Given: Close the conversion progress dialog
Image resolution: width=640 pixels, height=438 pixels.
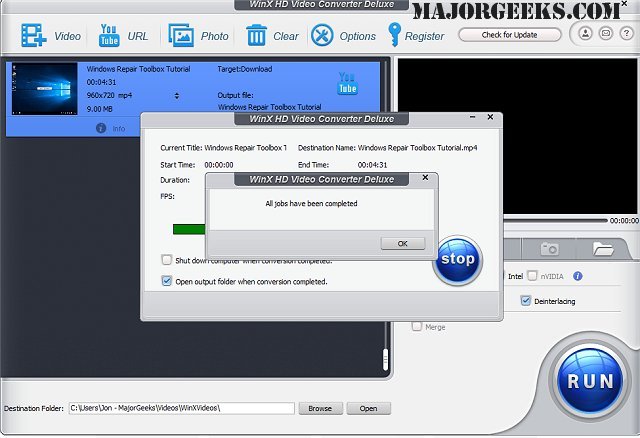Looking at the screenshot, I should tap(491, 117).
